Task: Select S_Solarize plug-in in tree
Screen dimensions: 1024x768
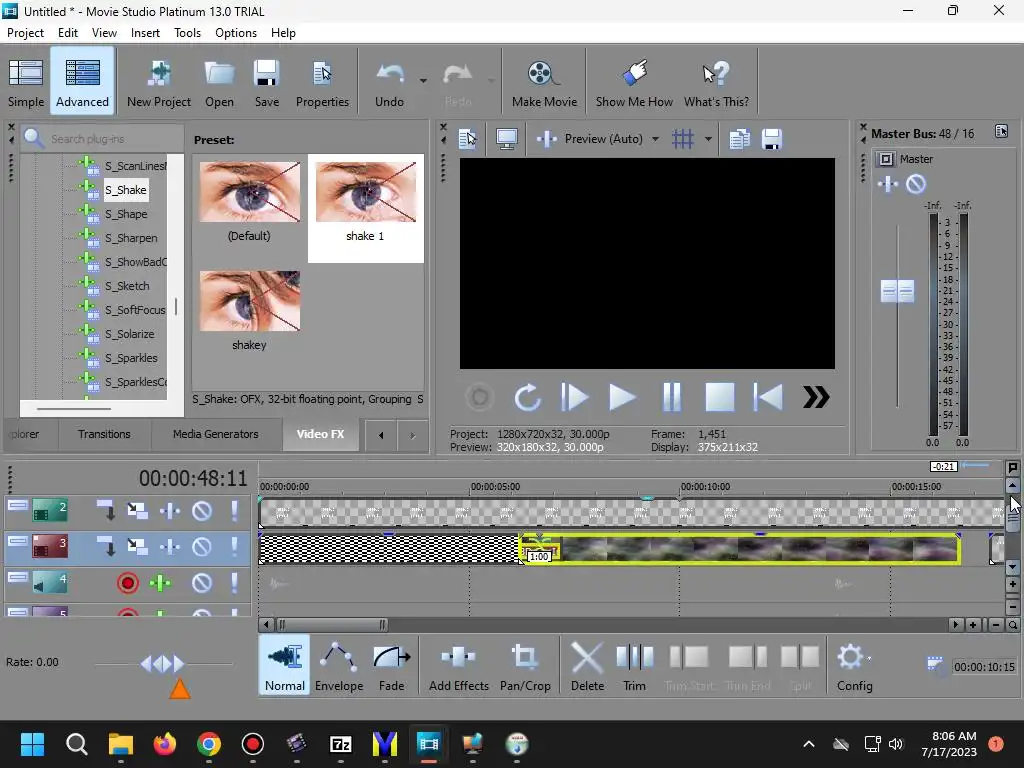Action: (130, 334)
